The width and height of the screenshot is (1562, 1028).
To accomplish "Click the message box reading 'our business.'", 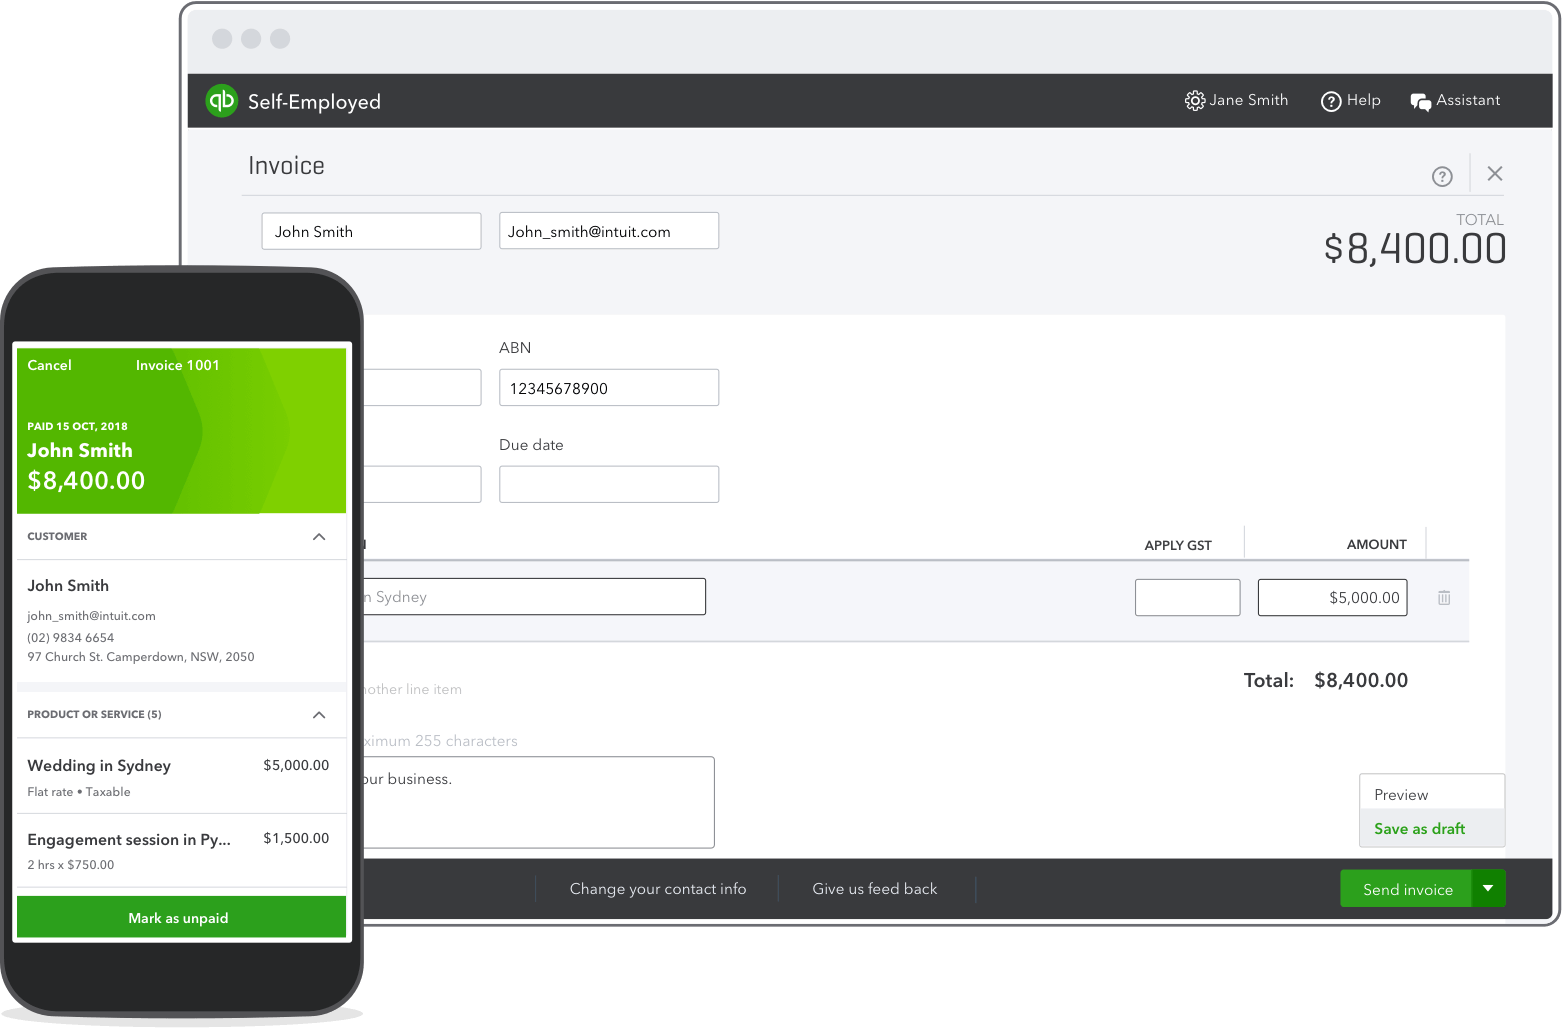I will pos(538,802).
